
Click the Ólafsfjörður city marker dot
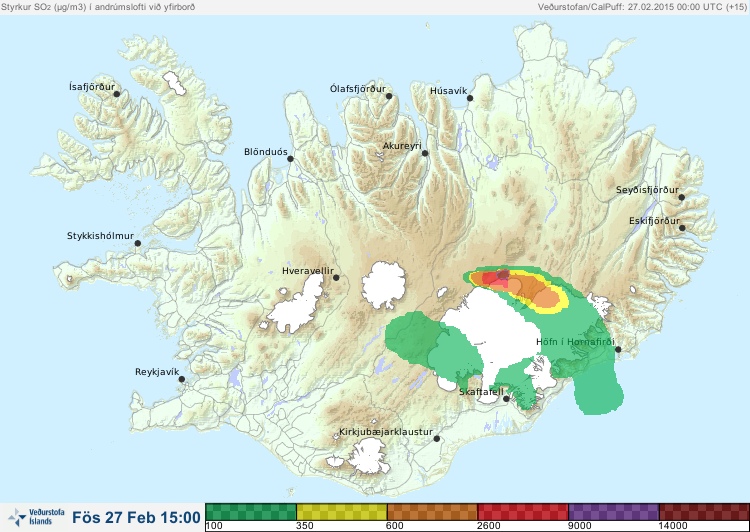pos(389,96)
